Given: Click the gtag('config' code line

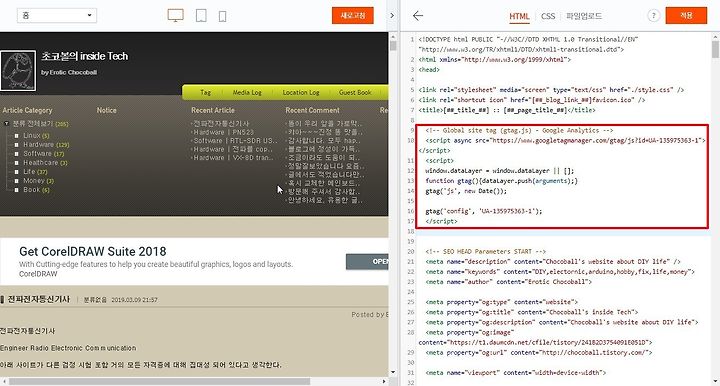Looking at the screenshot, I should pyautogui.click(x=484, y=211).
